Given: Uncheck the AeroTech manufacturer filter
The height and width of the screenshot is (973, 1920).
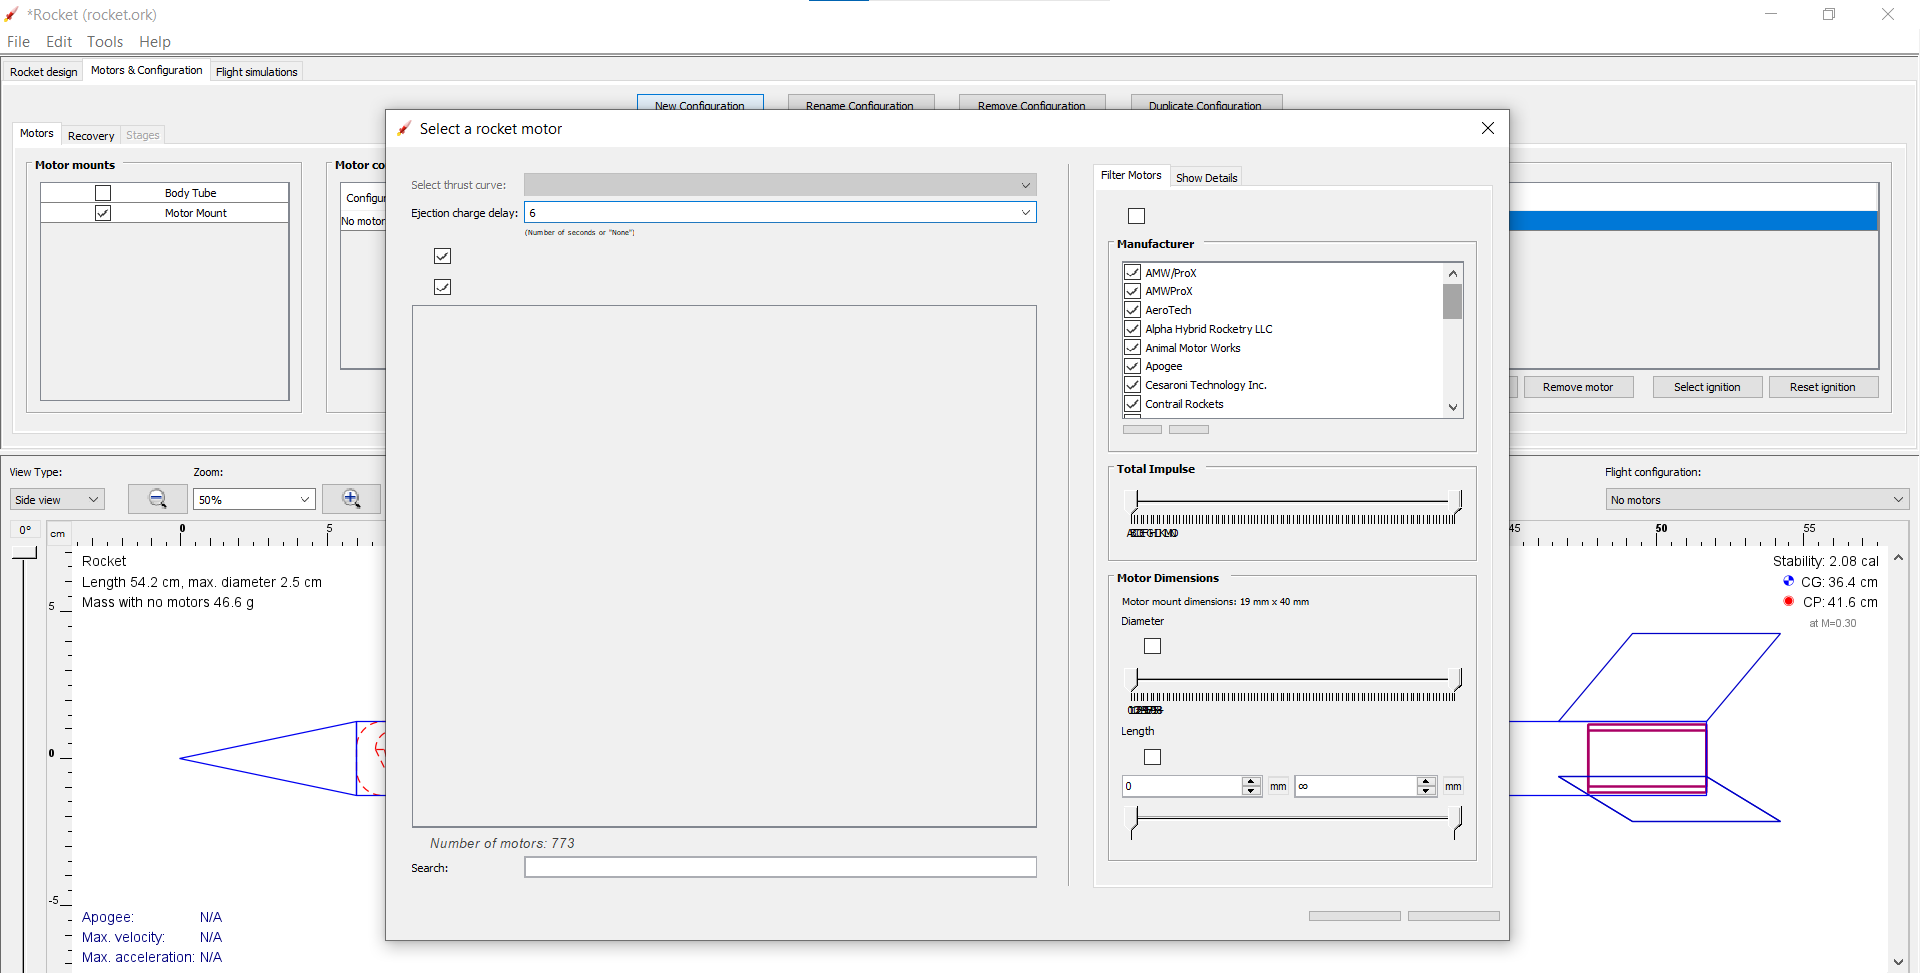Looking at the screenshot, I should click(x=1133, y=310).
